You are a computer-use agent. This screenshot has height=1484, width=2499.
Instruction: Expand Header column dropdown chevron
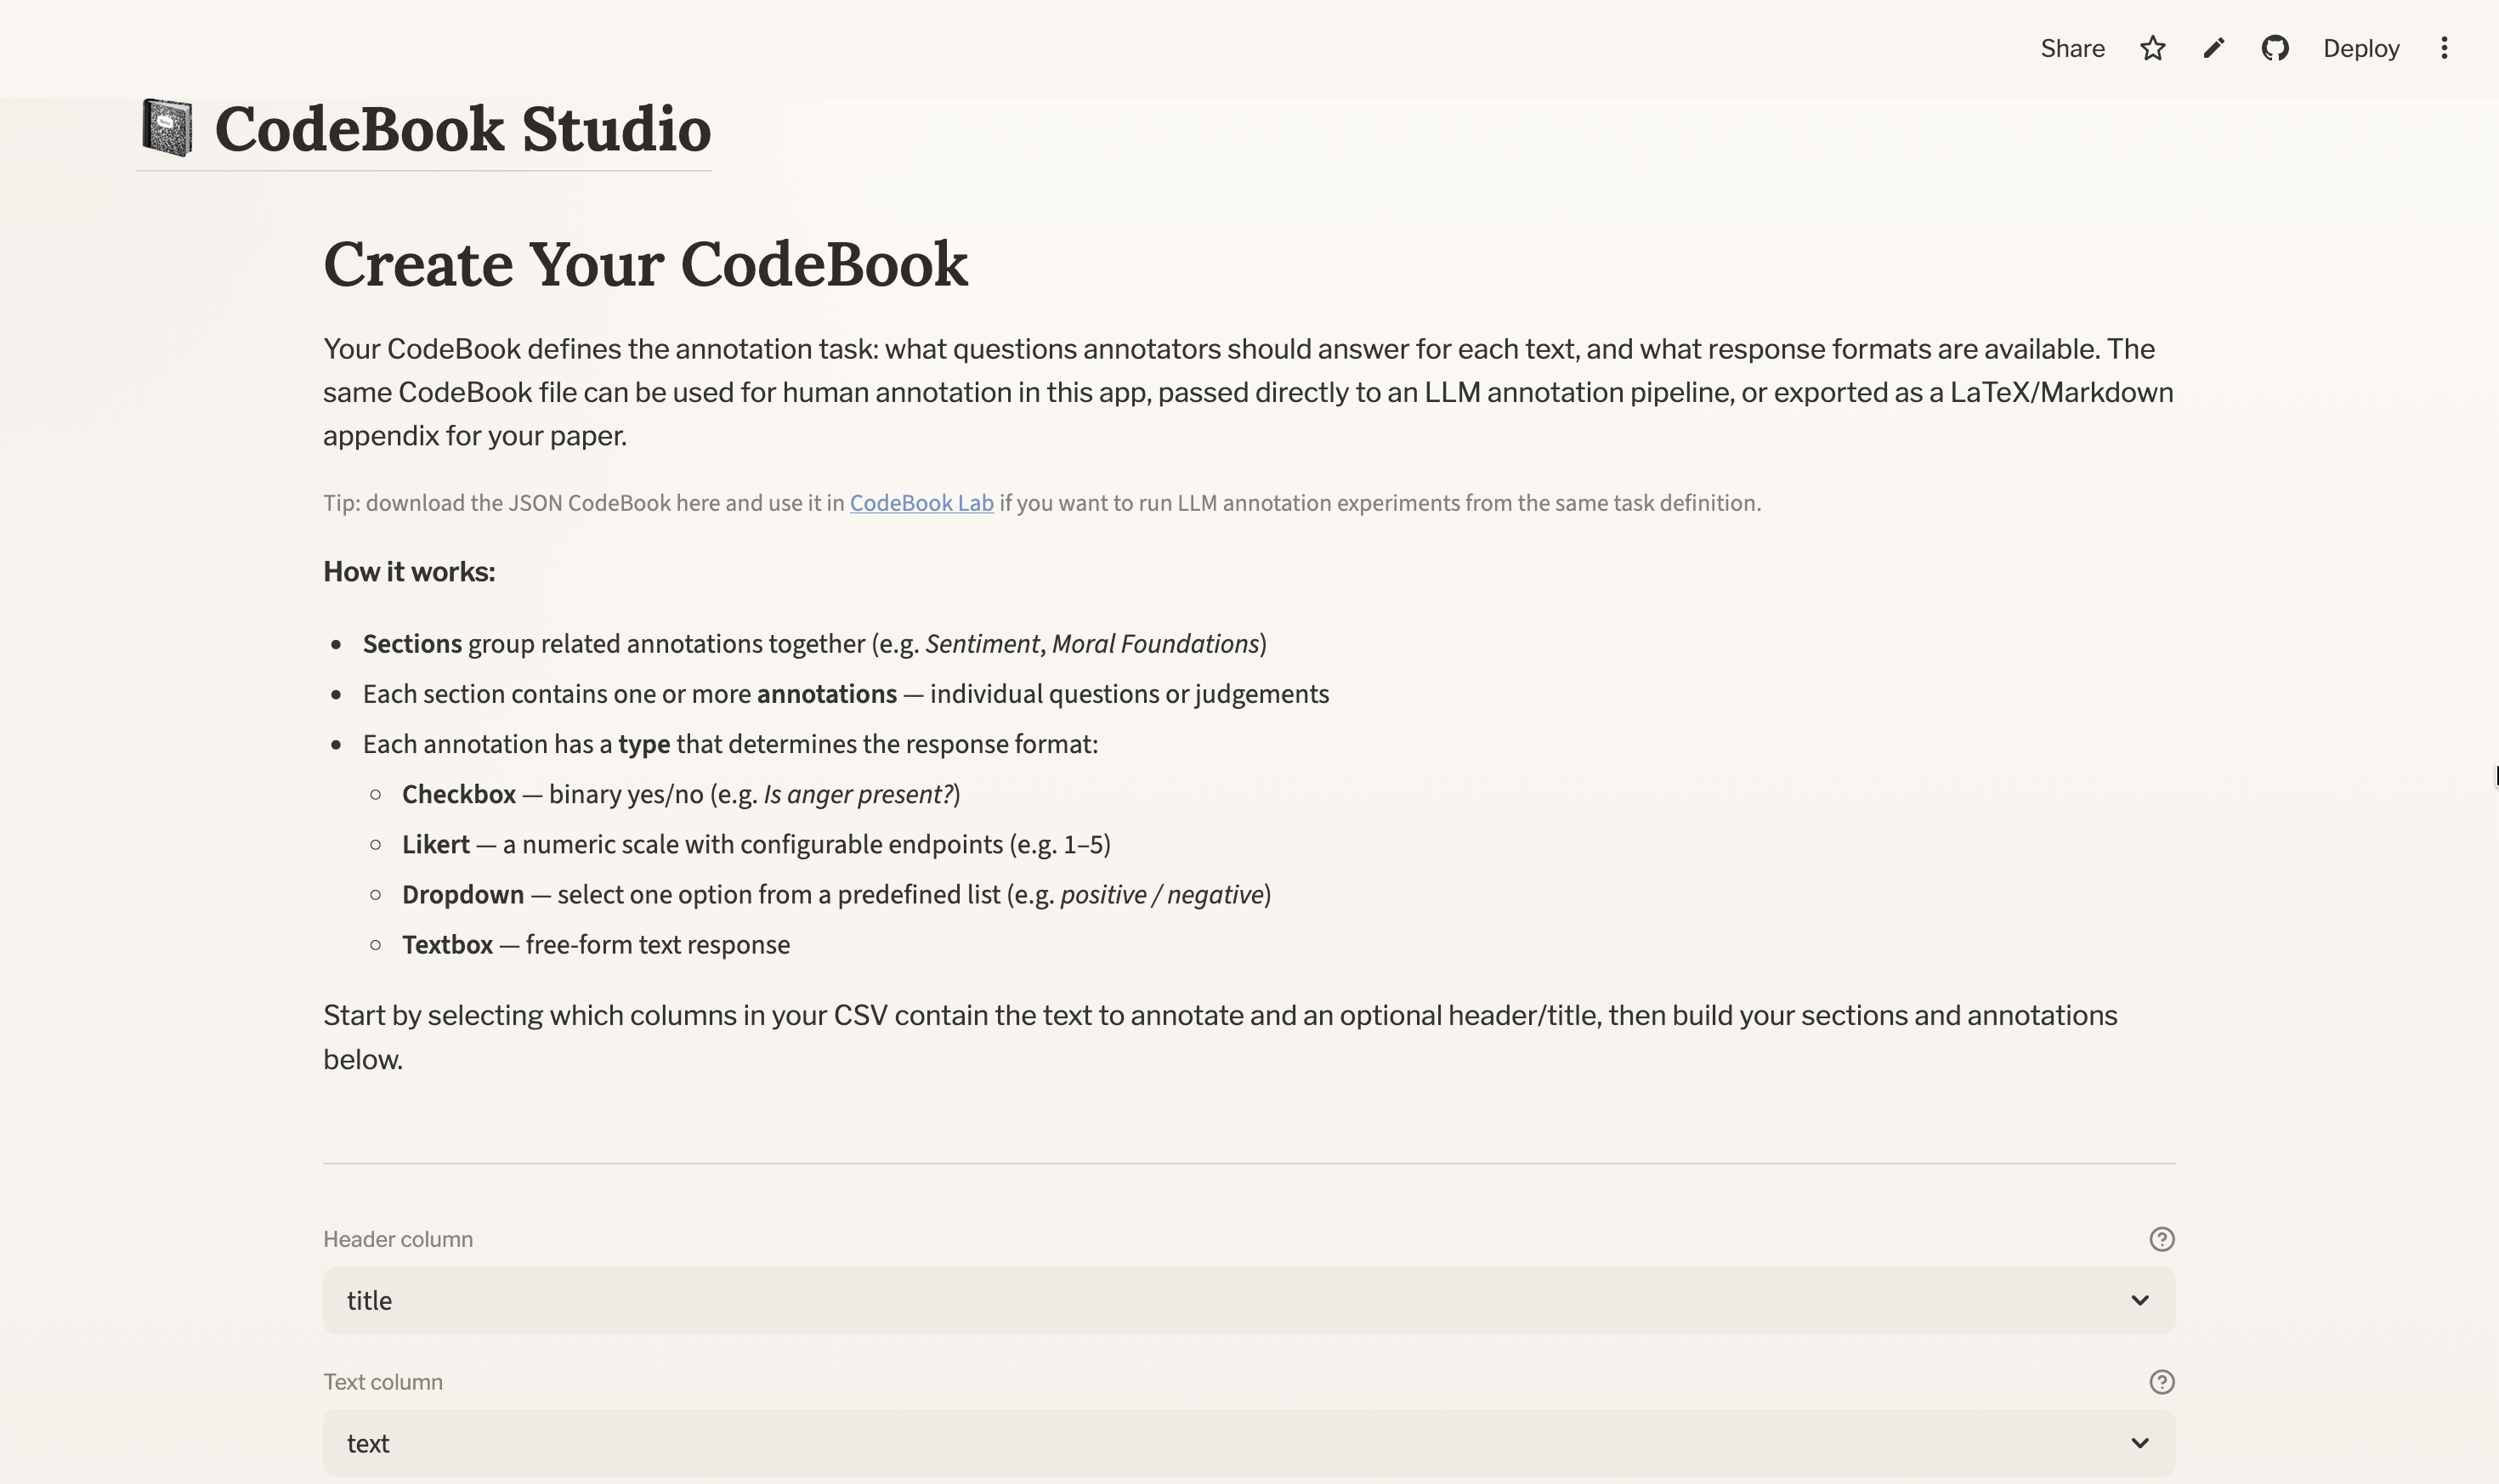2139,1300
